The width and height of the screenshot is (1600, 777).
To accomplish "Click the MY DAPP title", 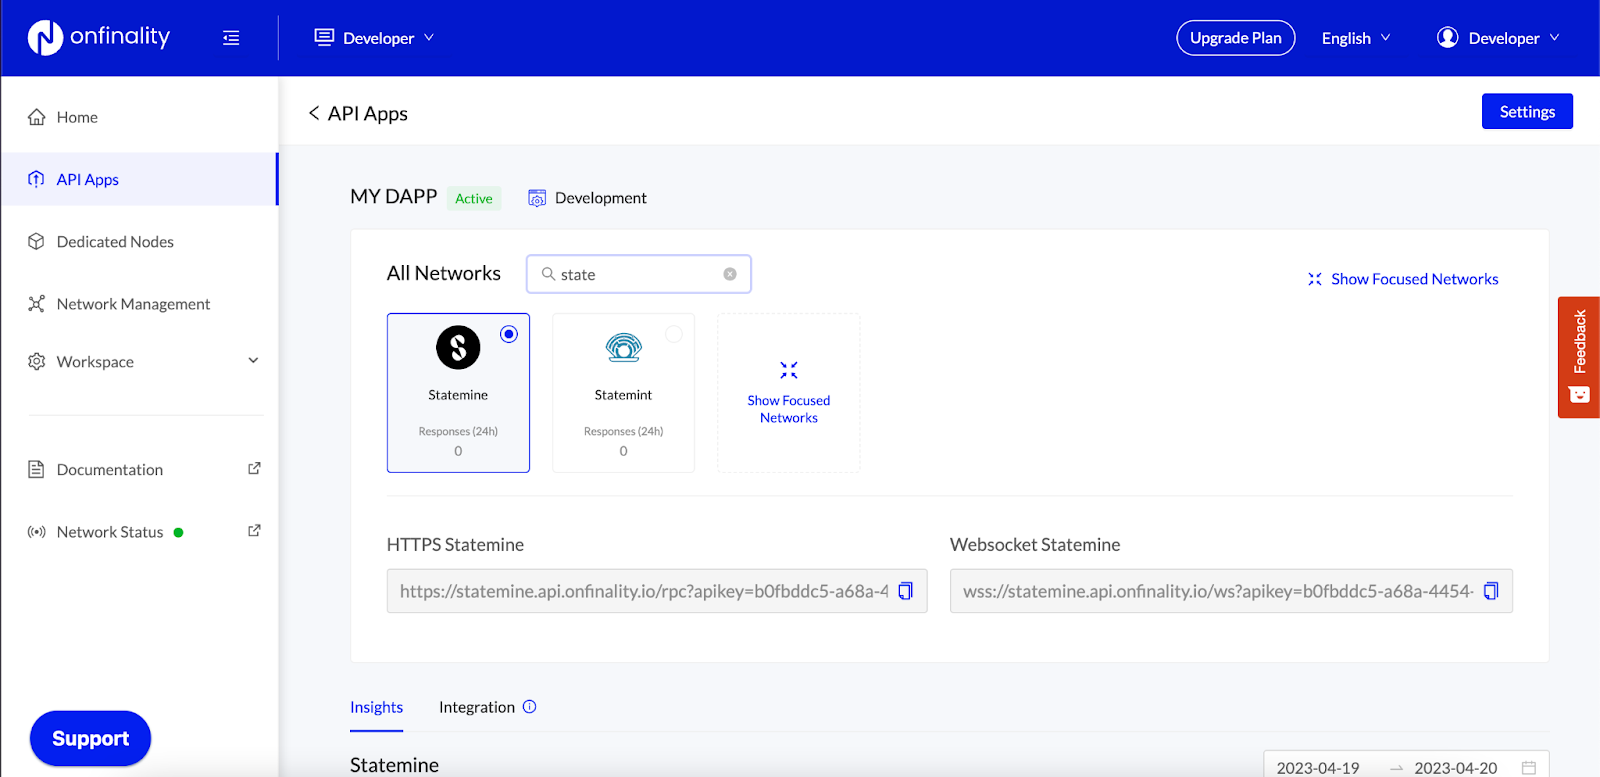I will [x=394, y=197].
